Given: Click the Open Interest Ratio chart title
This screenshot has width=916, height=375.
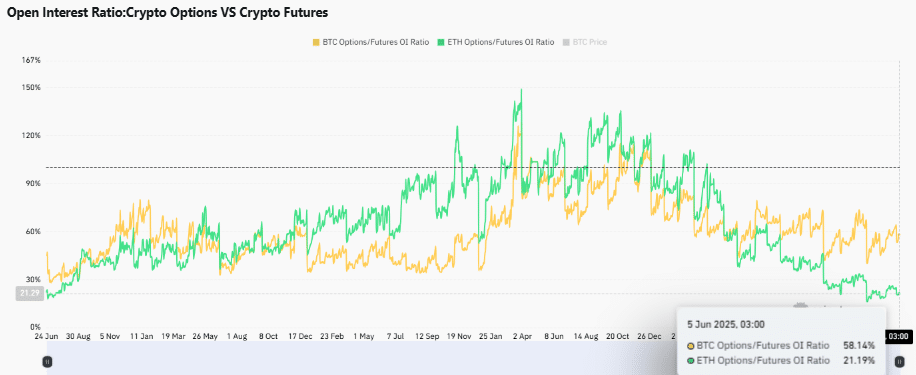Looking at the screenshot, I should pyautogui.click(x=167, y=12).
